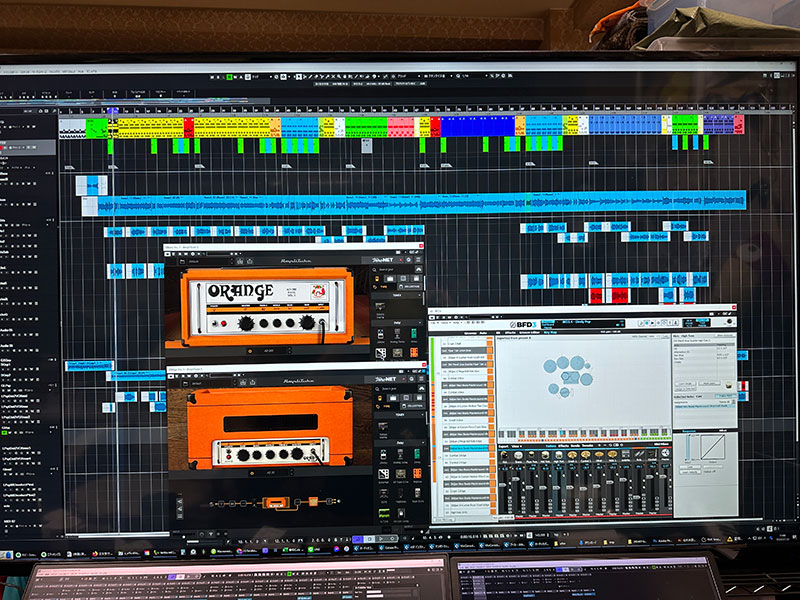Click ToneNET button in upper AmpliTube window

(383, 260)
